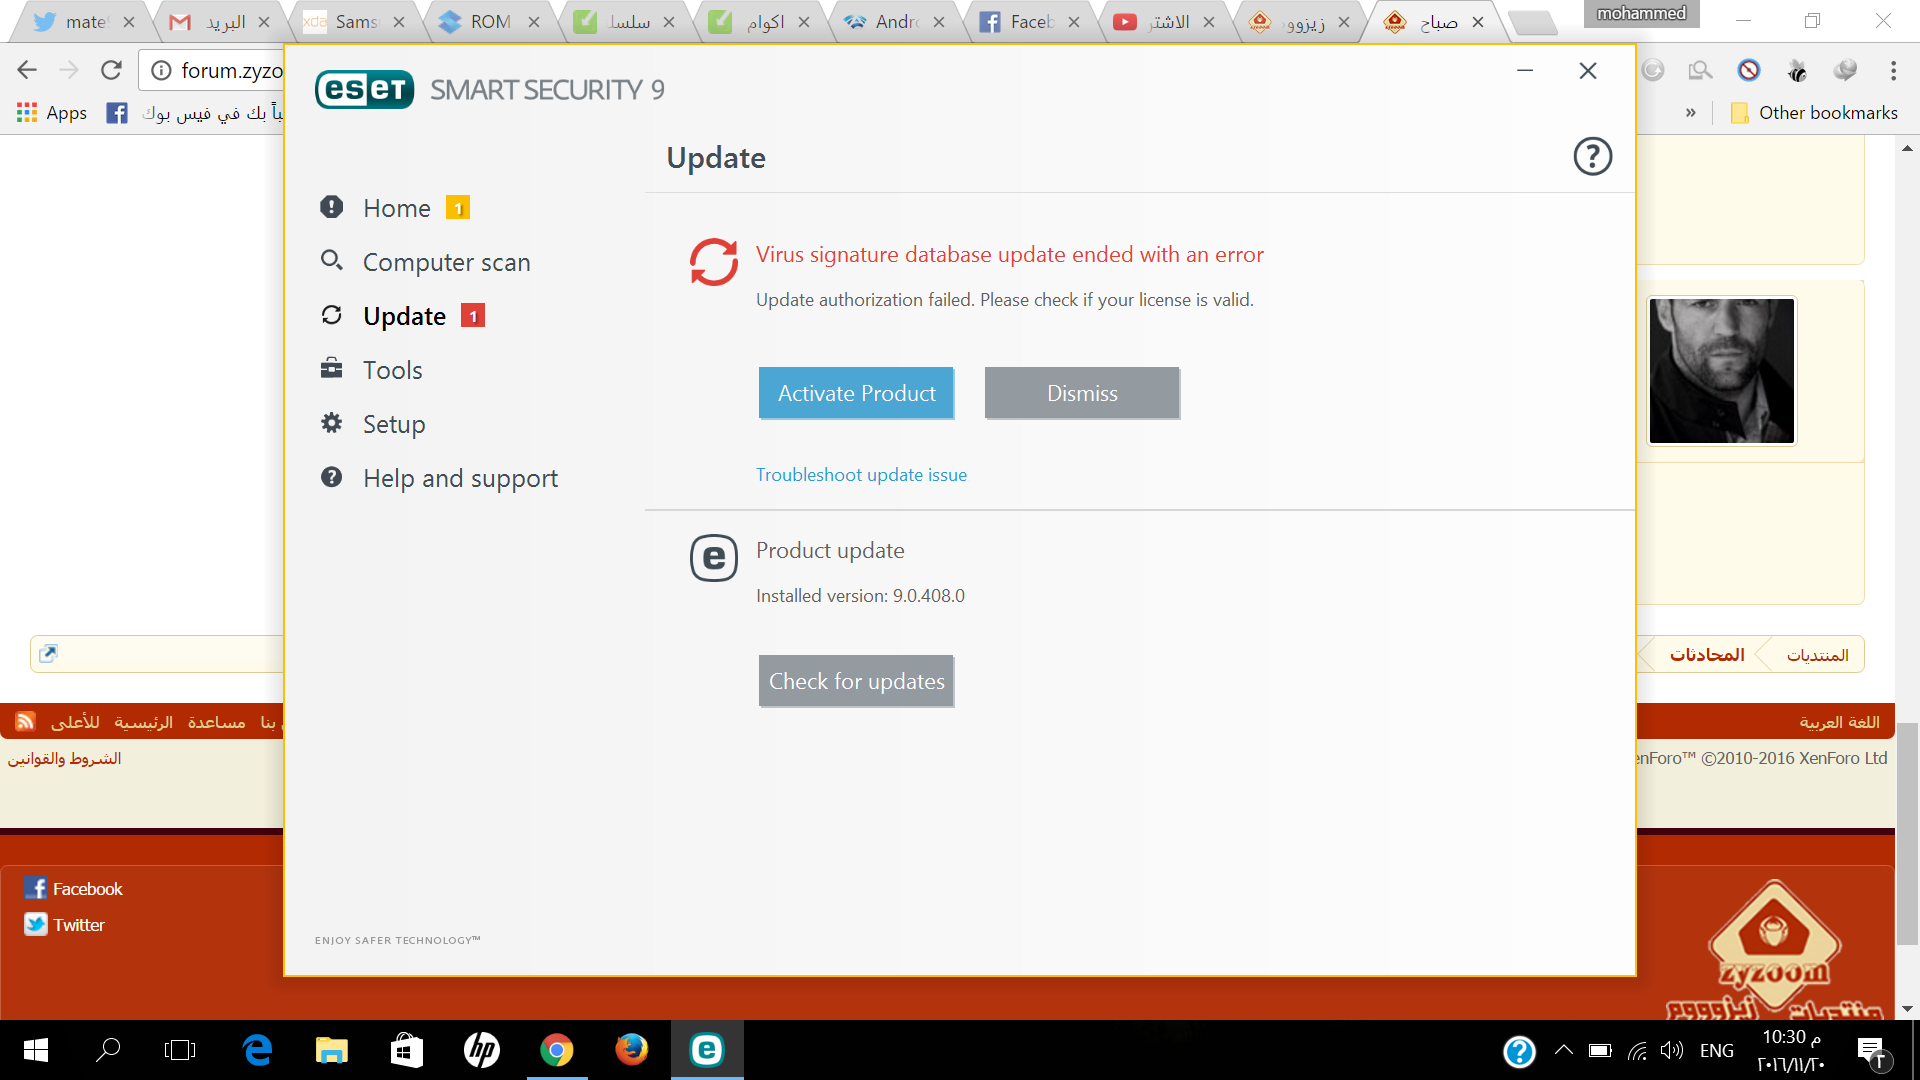This screenshot has width=1920, height=1080.
Task: Show hidden system tray icons
Action: tap(1564, 1050)
